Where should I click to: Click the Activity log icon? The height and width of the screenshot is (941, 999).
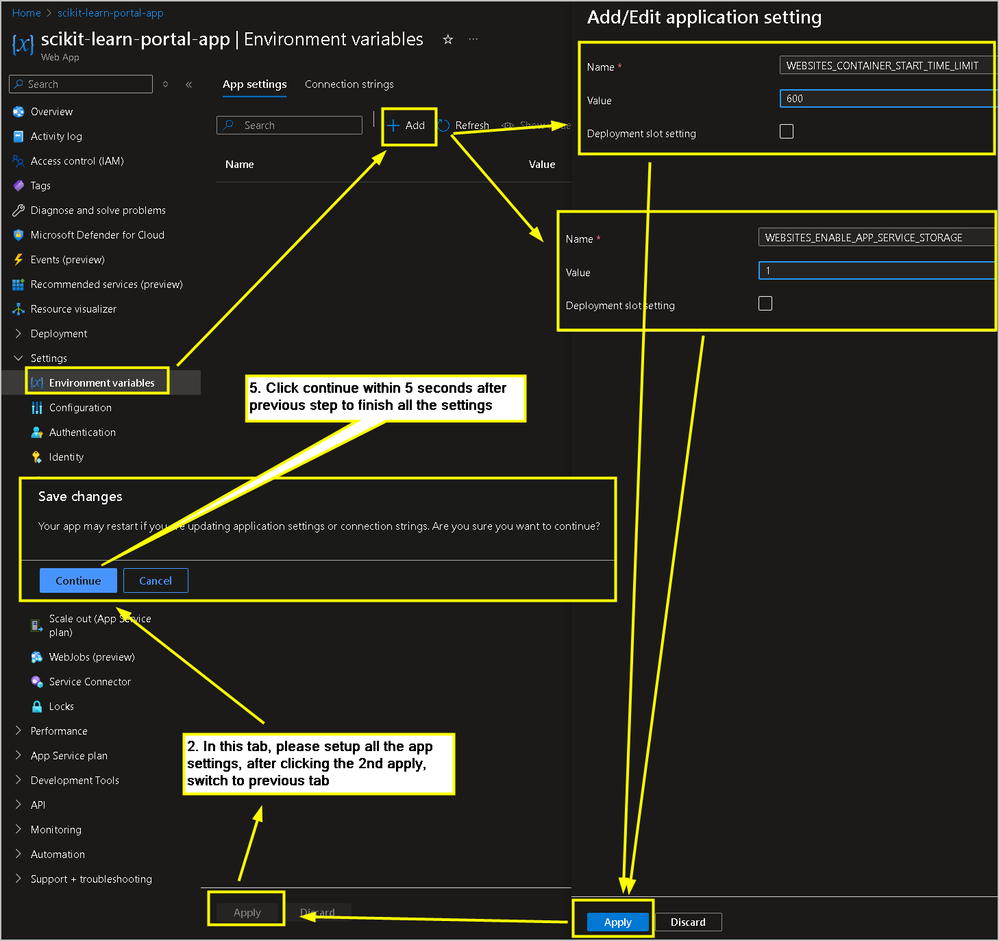(18, 136)
